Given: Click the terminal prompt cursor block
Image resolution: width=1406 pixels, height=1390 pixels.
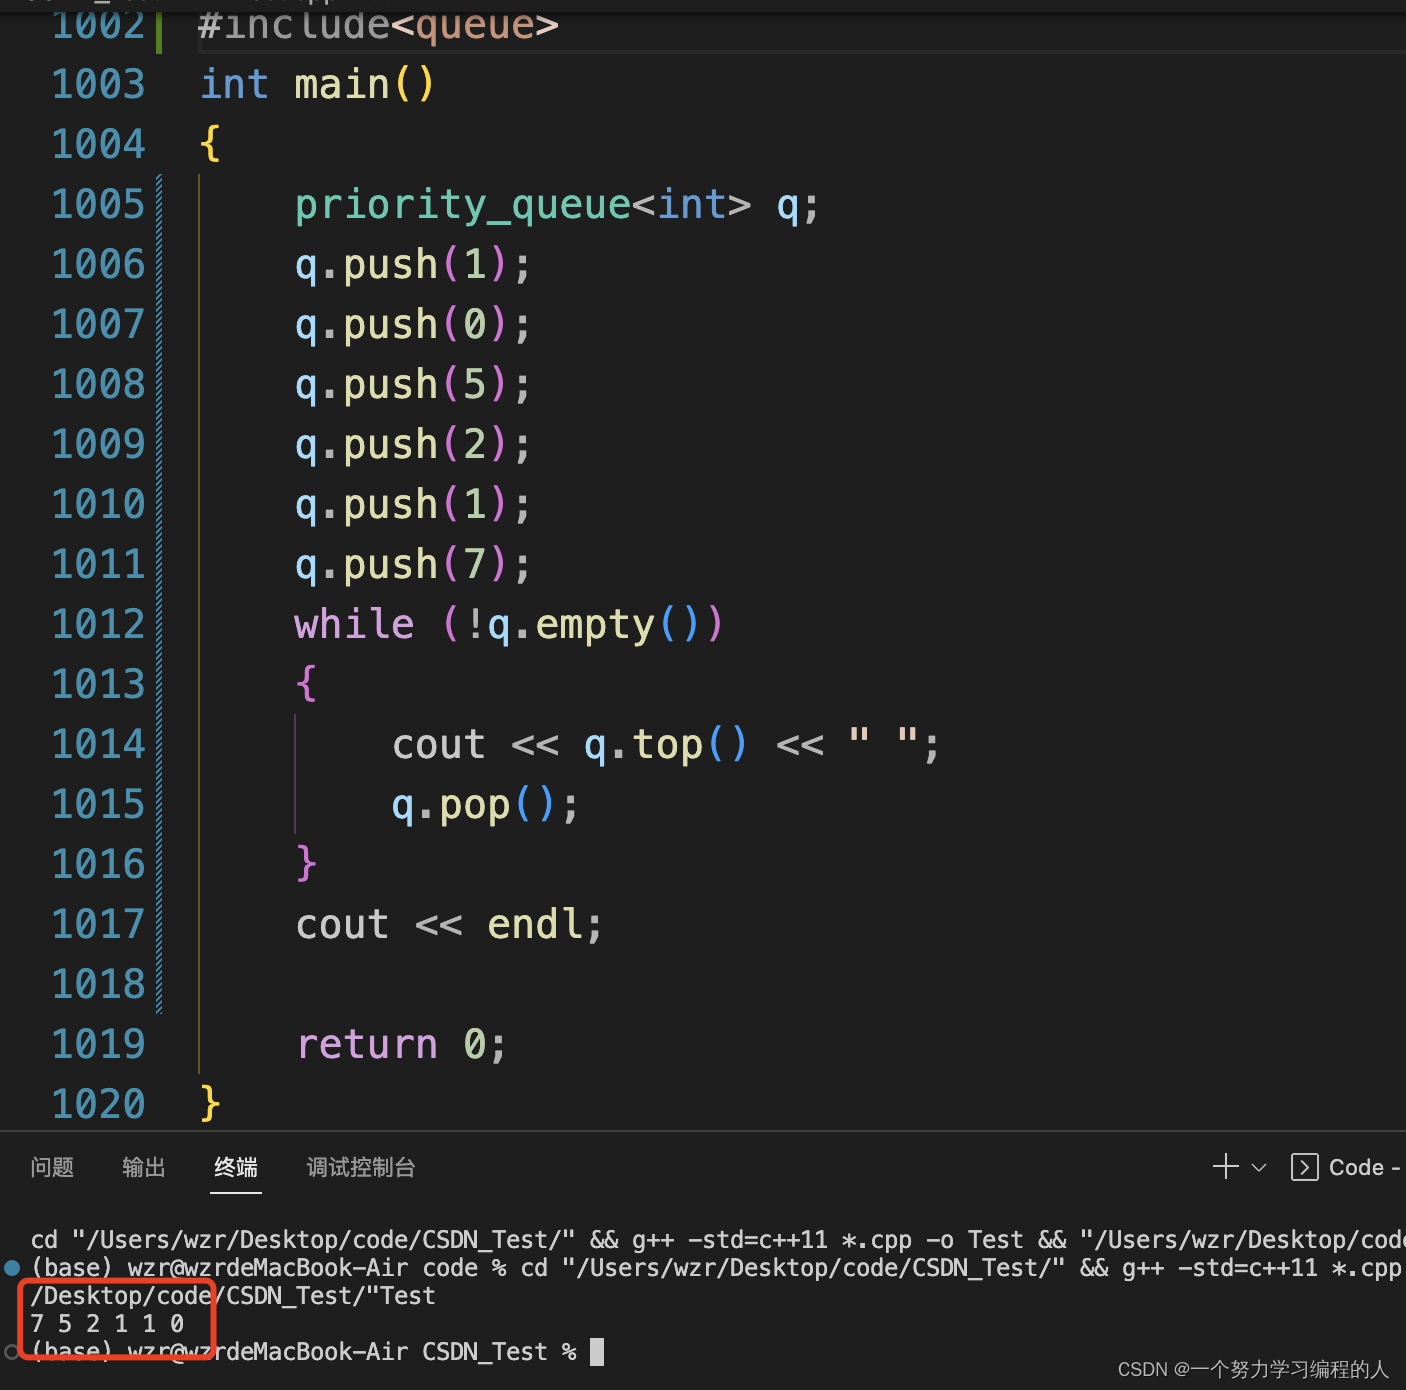Looking at the screenshot, I should pos(597,1352).
